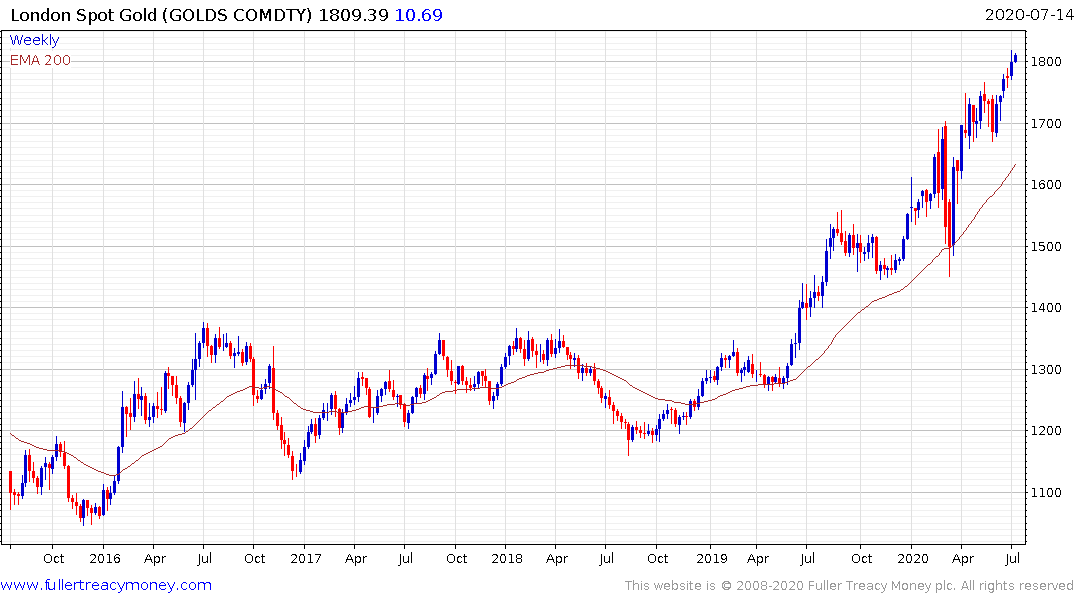
Task: Click the copyright notice Fuller Treacy Money plc
Action: click(x=849, y=586)
